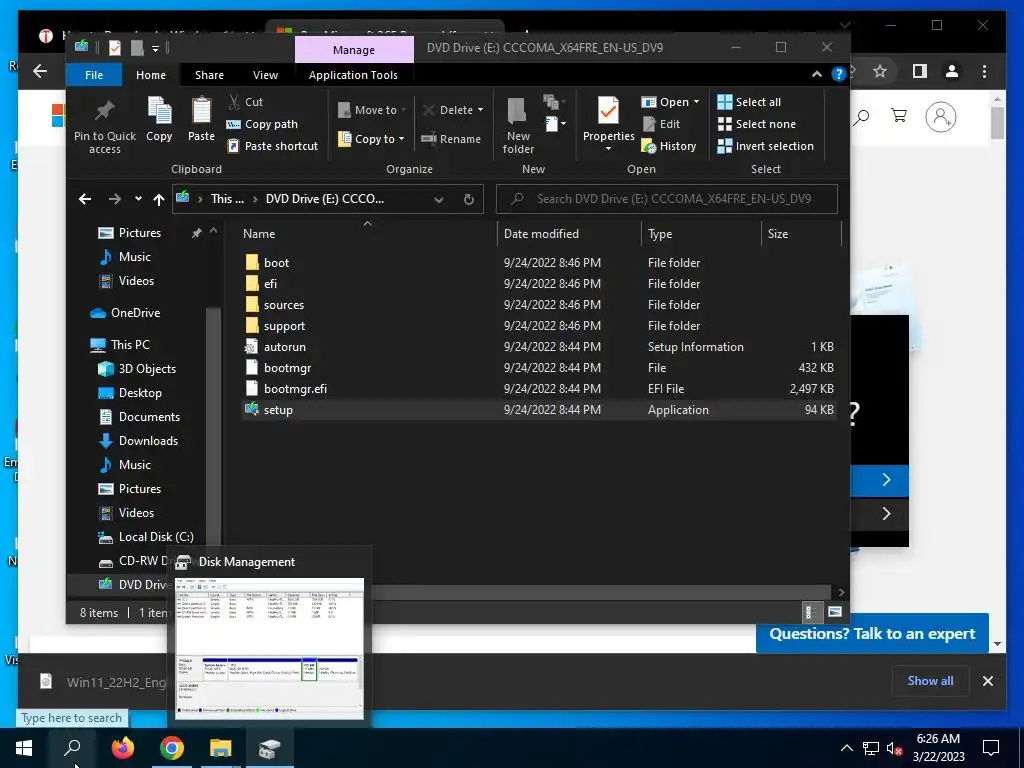1024x768 pixels.
Task: Click Cut in the Clipboard group
Action: [246, 102]
